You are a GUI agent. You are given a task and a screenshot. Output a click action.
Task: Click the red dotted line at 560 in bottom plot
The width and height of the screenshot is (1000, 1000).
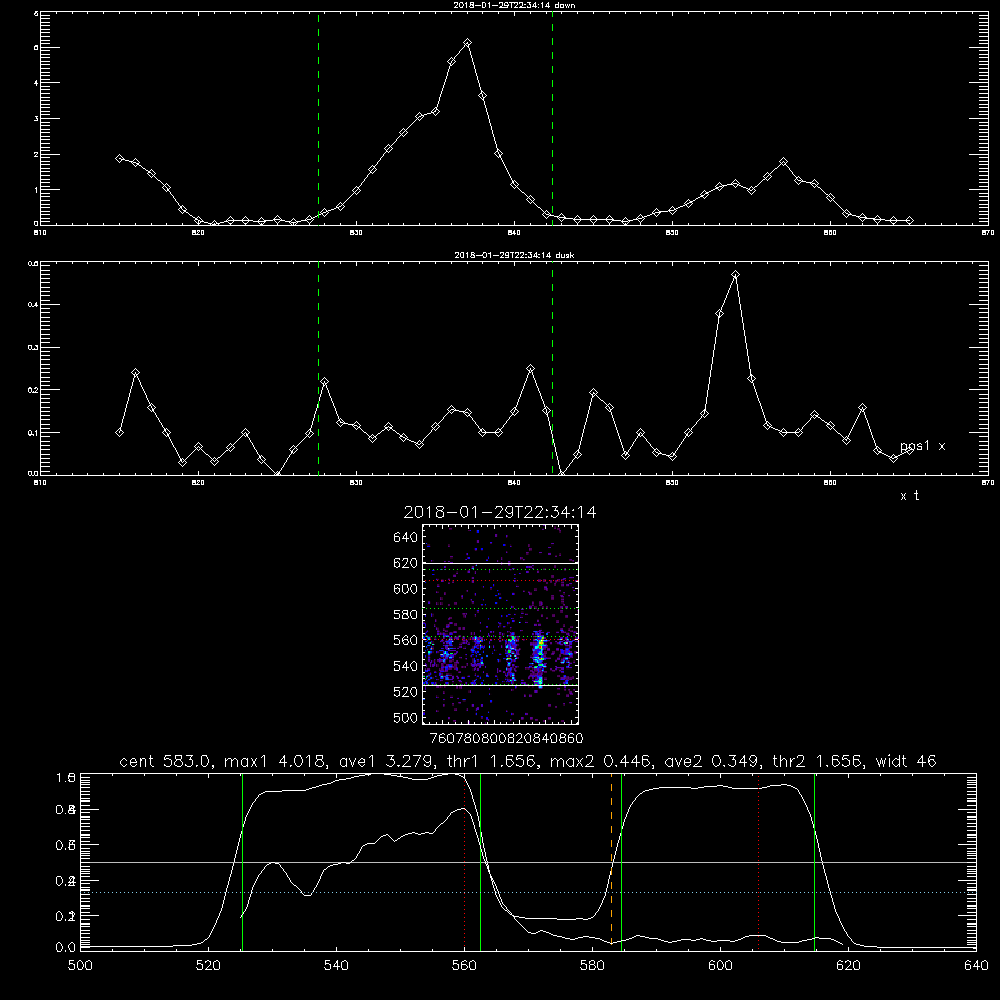[x=464, y=861]
